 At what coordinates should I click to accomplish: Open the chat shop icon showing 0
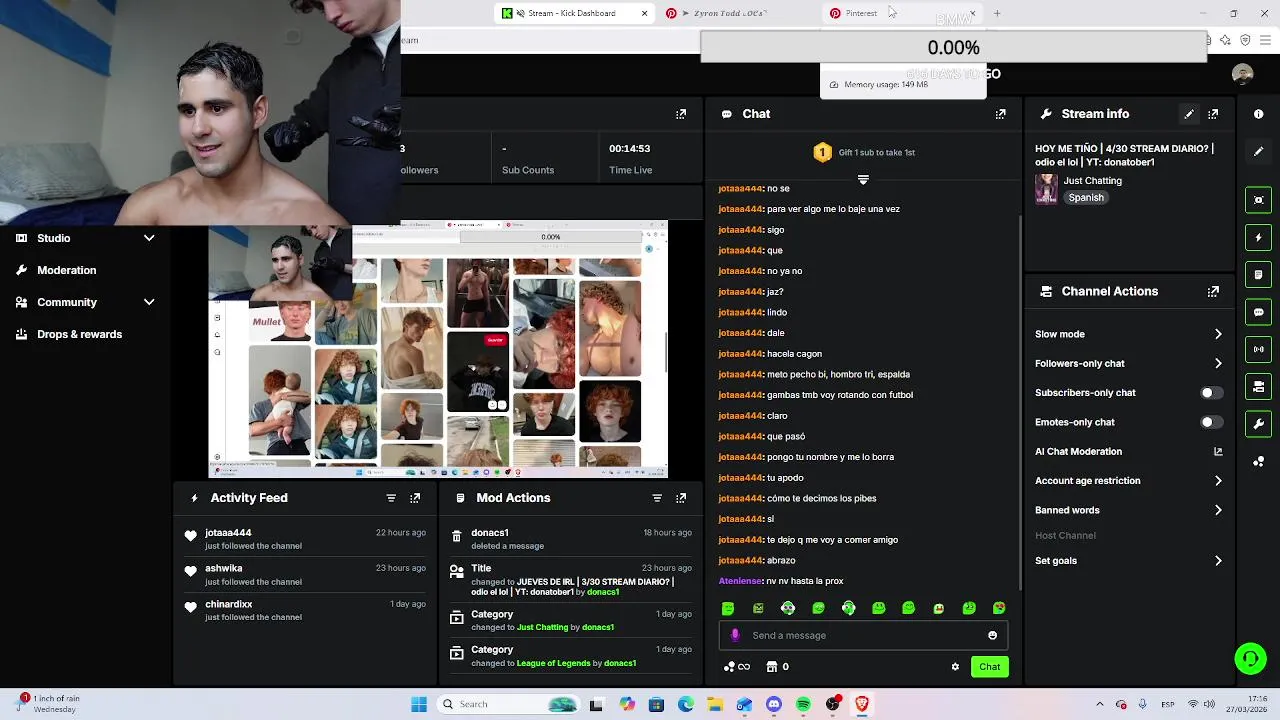point(778,667)
